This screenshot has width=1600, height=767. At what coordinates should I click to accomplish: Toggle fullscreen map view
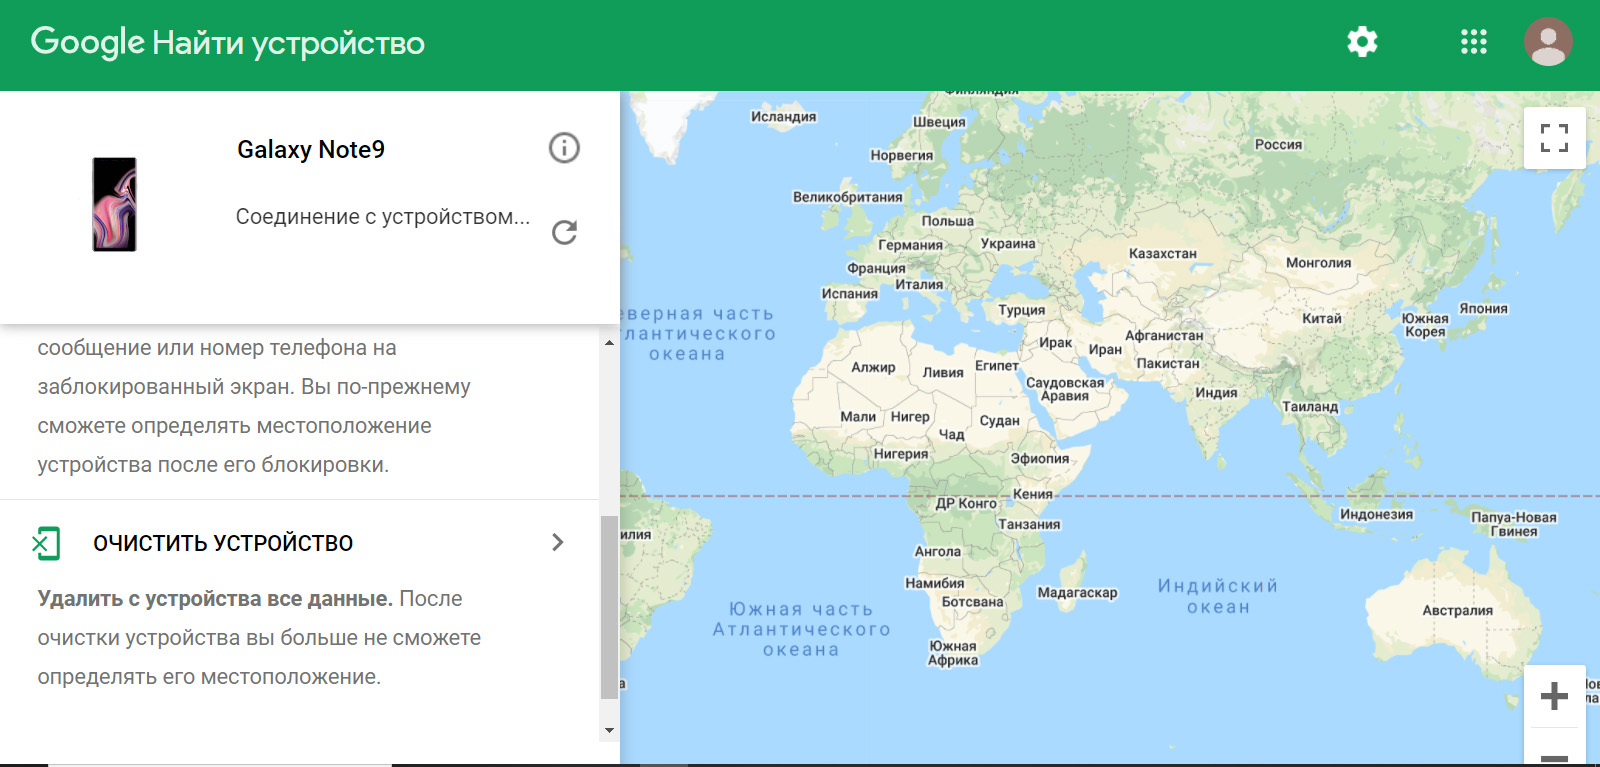[1554, 138]
